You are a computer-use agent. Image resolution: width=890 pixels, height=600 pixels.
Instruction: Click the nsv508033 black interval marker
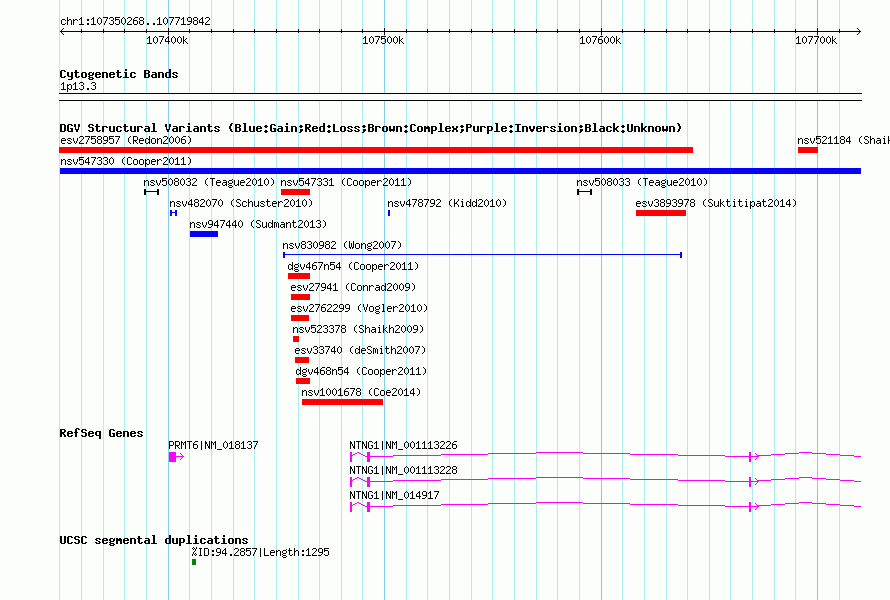click(x=585, y=192)
